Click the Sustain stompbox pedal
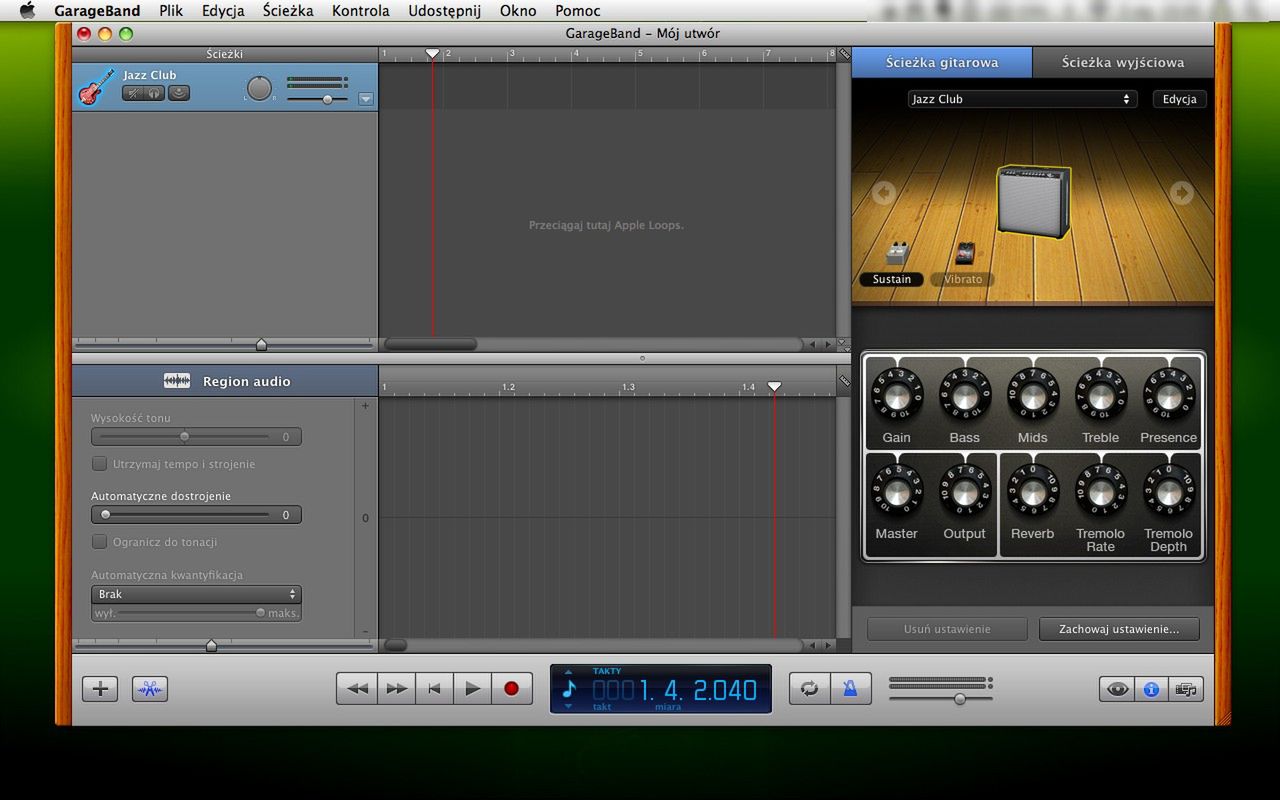 point(897,254)
